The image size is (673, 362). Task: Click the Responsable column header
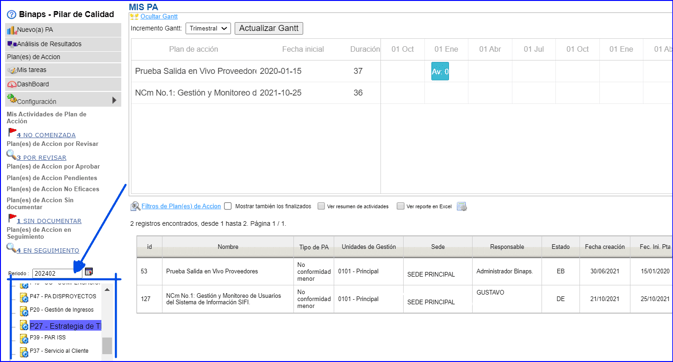507,247
